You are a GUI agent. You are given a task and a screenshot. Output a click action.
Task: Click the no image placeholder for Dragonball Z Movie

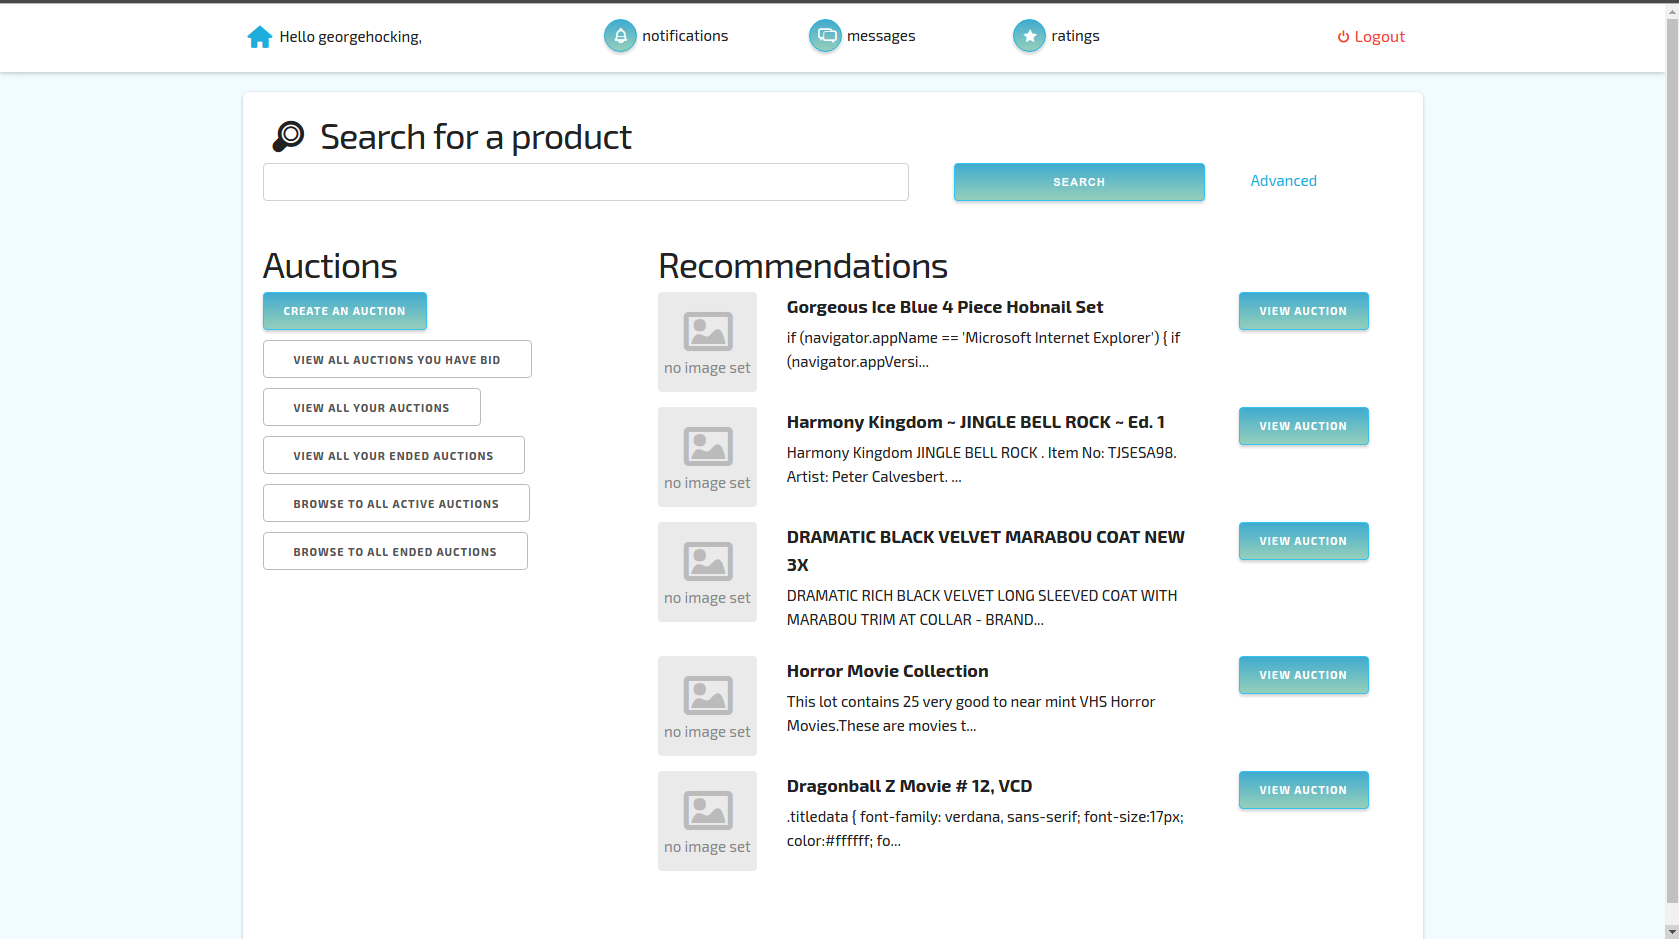pyautogui.click(x=707, y=820)
